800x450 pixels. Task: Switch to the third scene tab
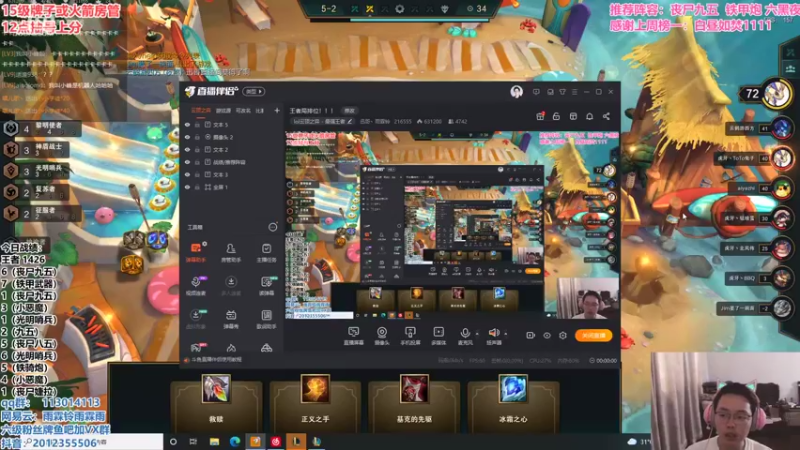coord(243,110)
